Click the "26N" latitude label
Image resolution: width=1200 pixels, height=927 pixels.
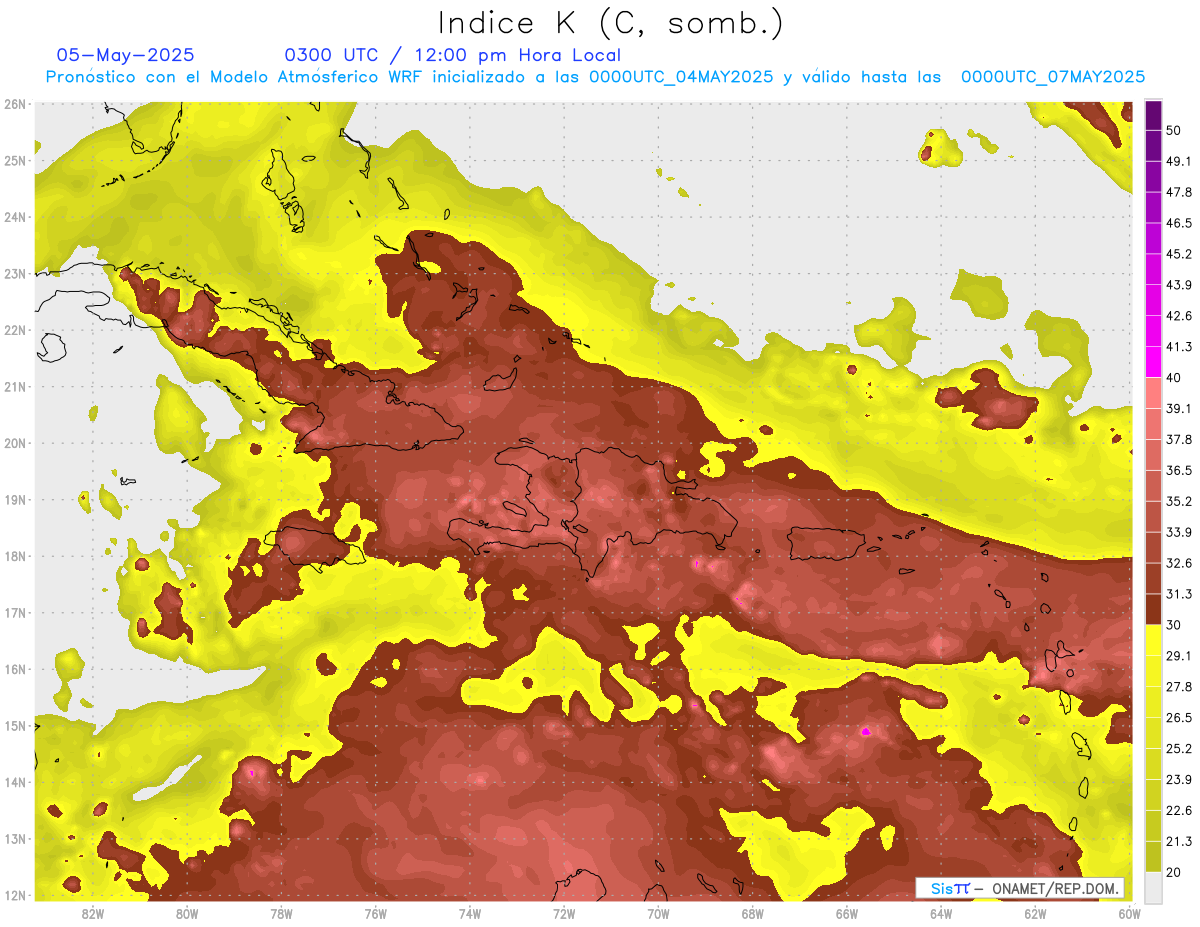coord(15,104)
